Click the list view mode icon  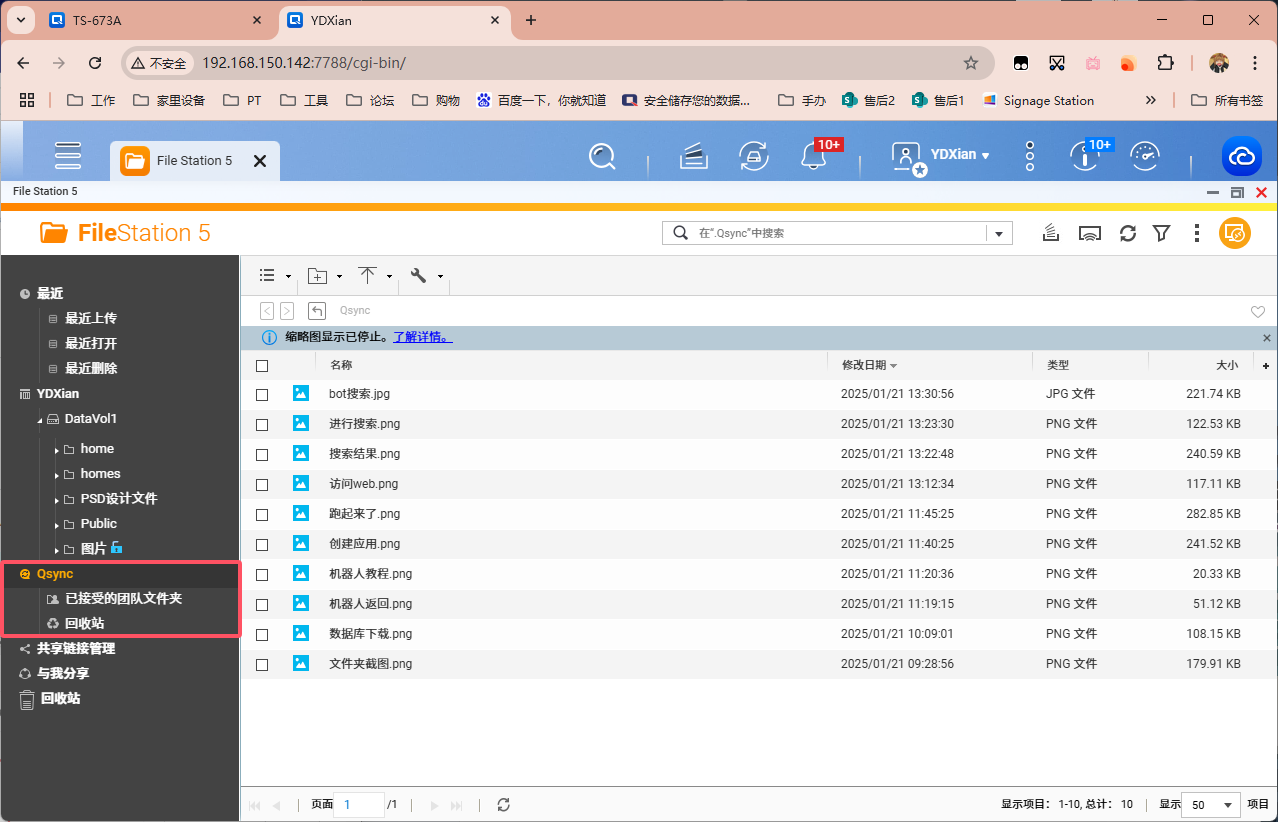pos(267,275)
